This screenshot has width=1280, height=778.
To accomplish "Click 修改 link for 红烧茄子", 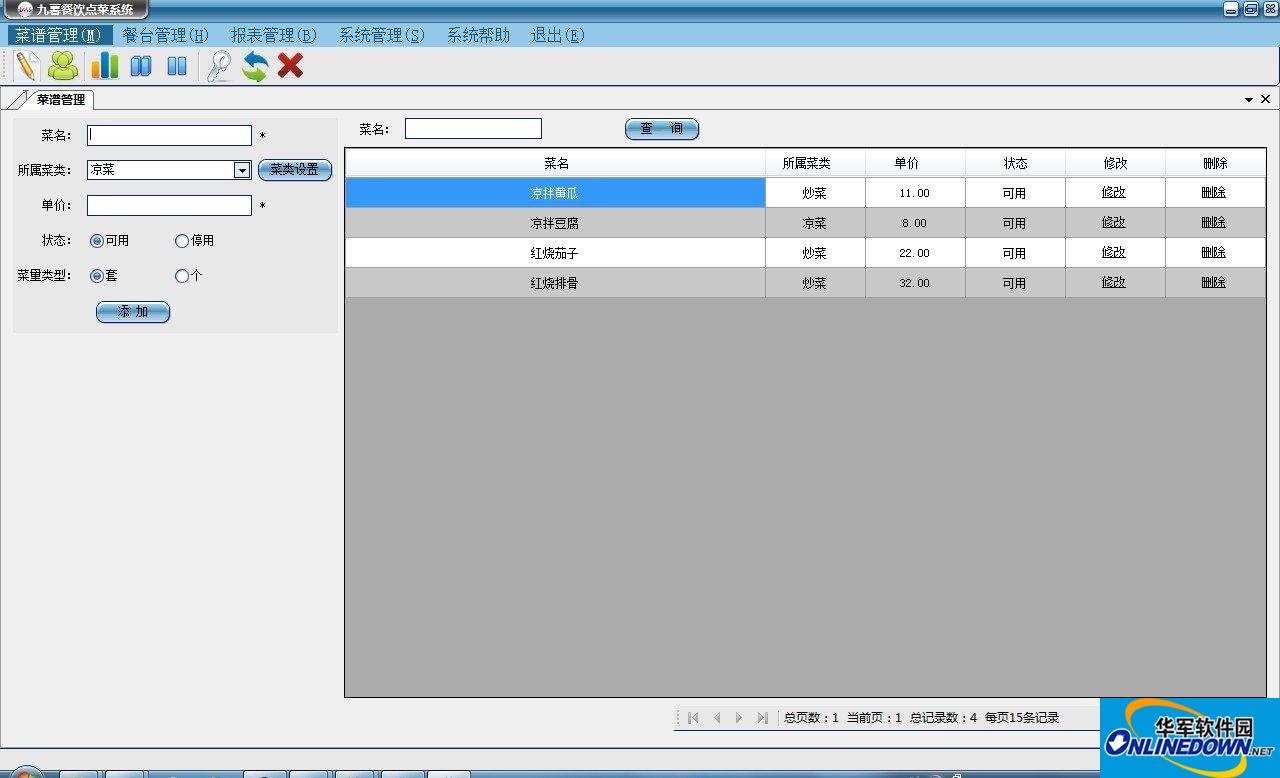I will pyautogui.click(x=1114, y=252).
